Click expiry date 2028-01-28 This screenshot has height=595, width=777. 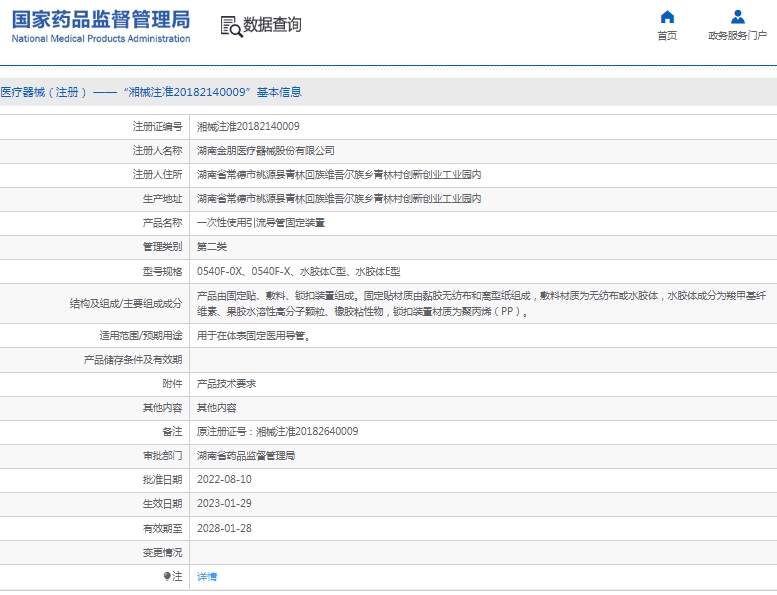(224, 529)
